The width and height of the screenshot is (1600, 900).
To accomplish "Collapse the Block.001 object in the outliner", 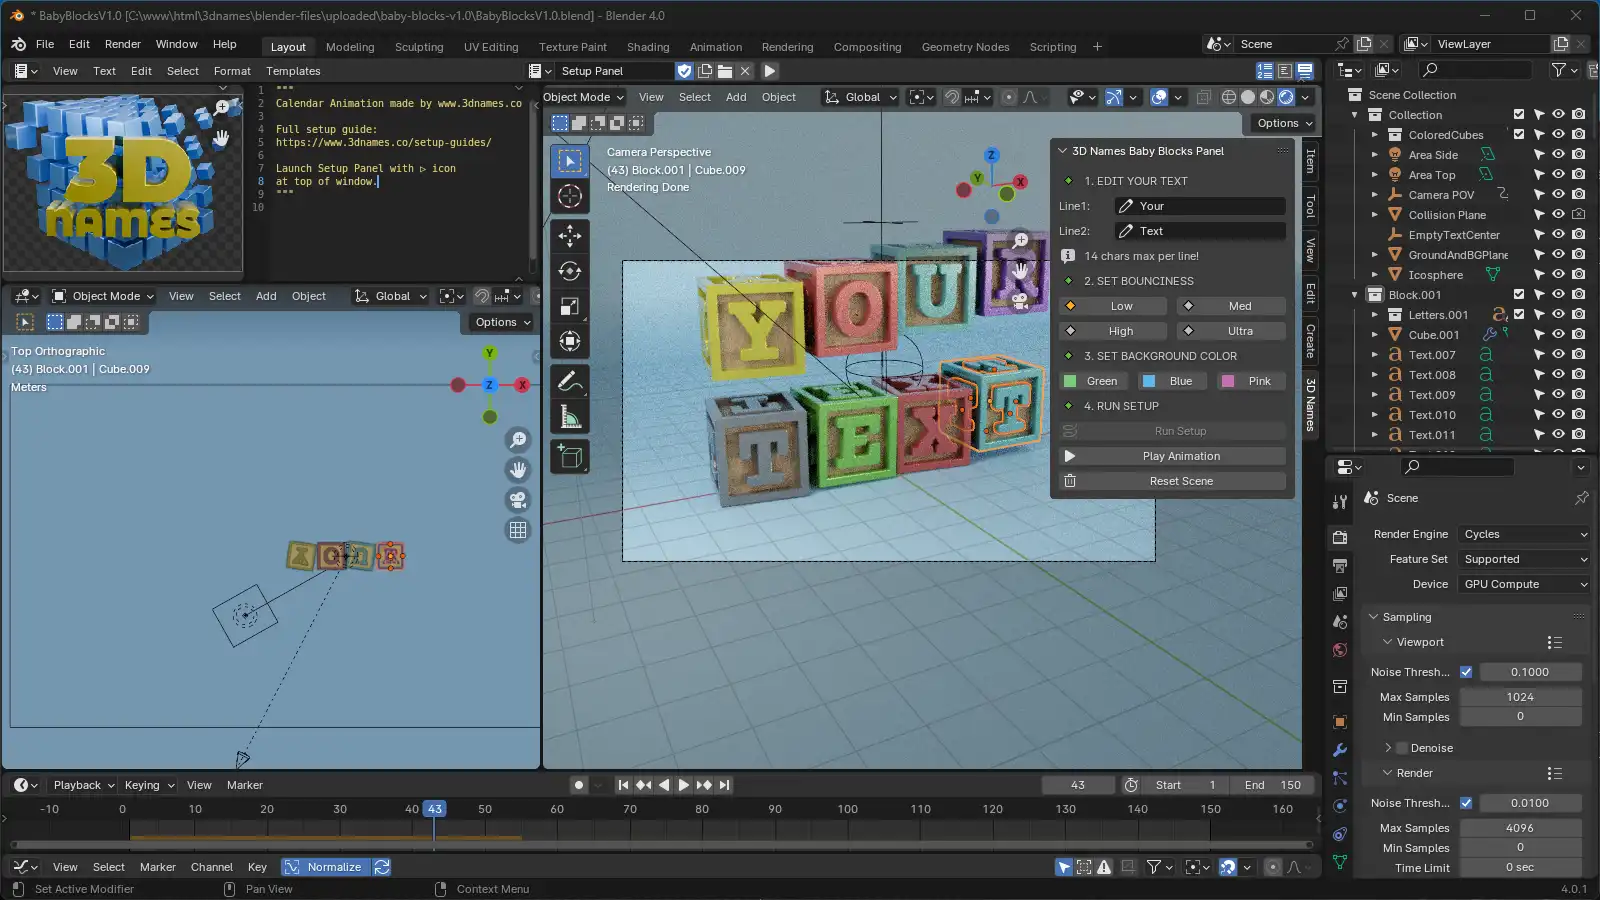I will tap(1356, 294).
